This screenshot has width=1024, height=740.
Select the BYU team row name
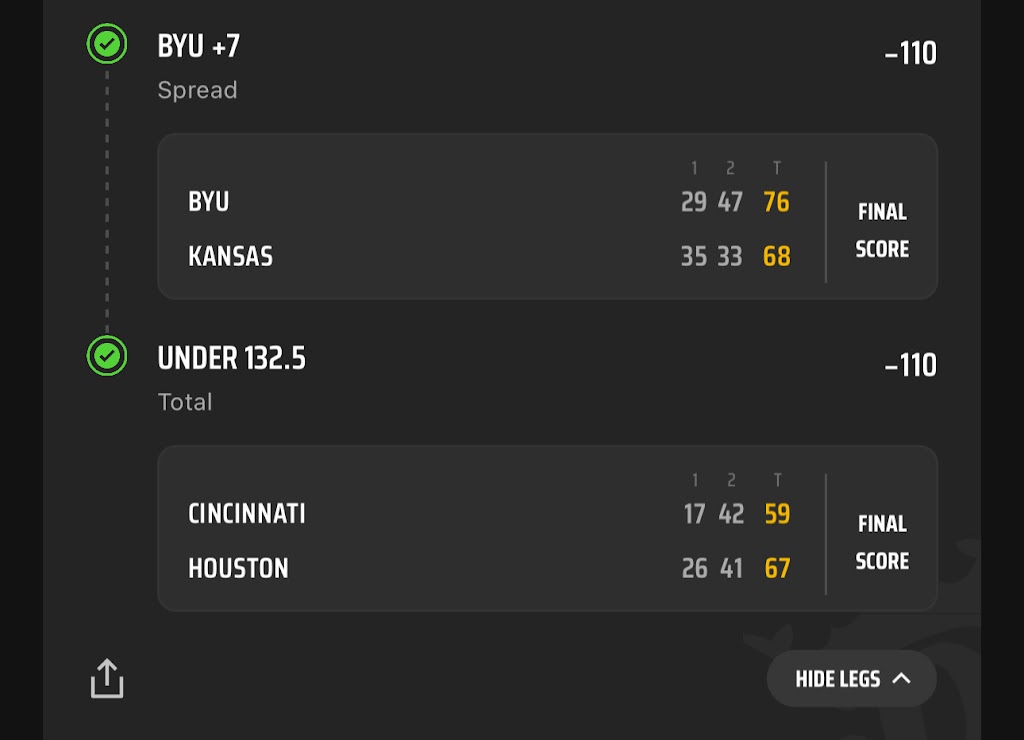coord(209,202)
